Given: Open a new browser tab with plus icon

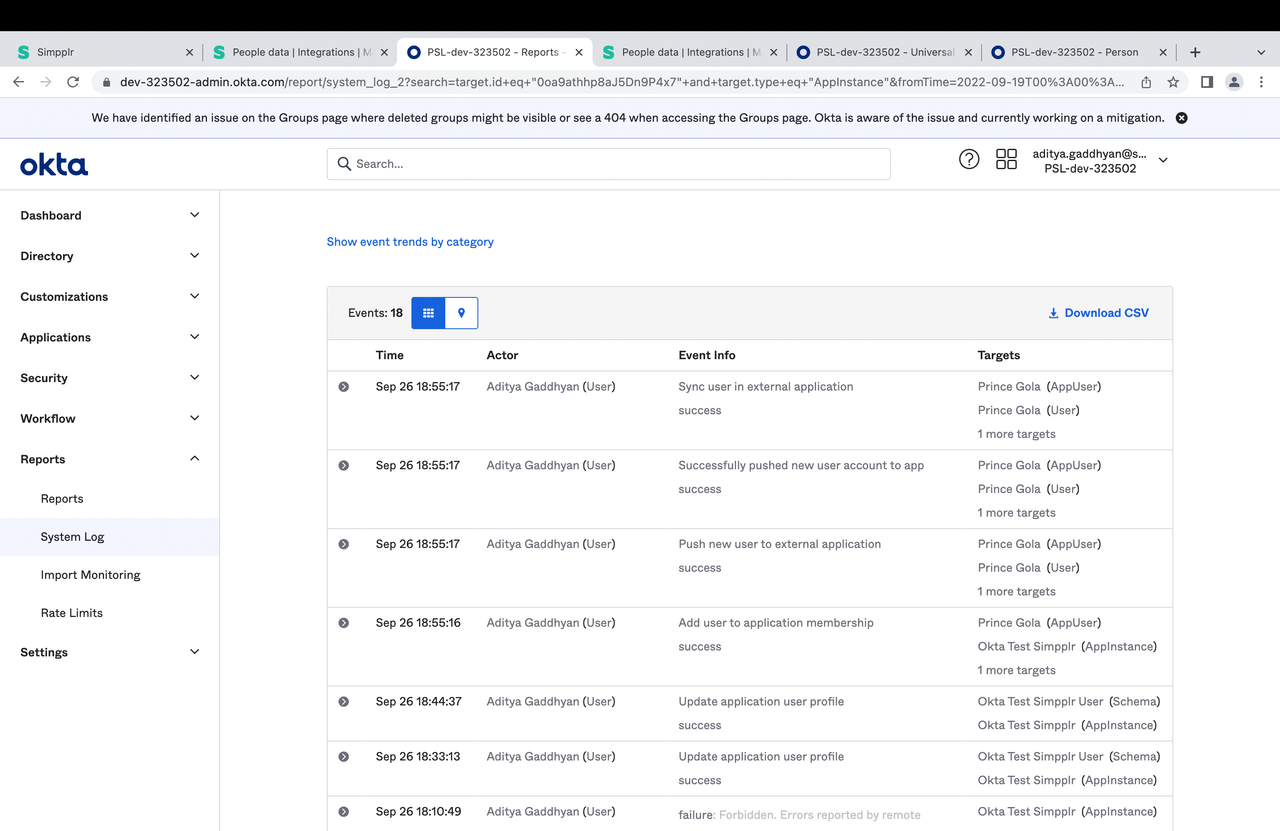Looking at the screenshot, I should tap(1195, 52).
